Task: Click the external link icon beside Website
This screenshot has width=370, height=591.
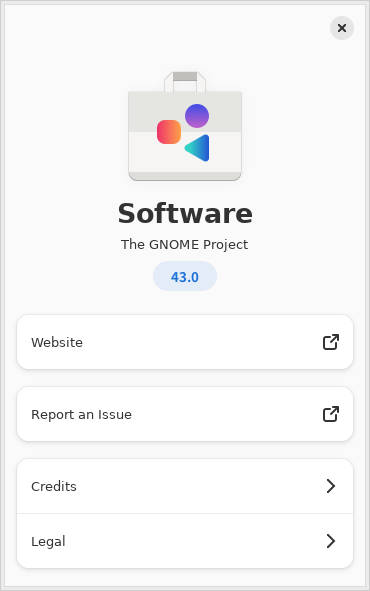Action: [x=331, y=342]
